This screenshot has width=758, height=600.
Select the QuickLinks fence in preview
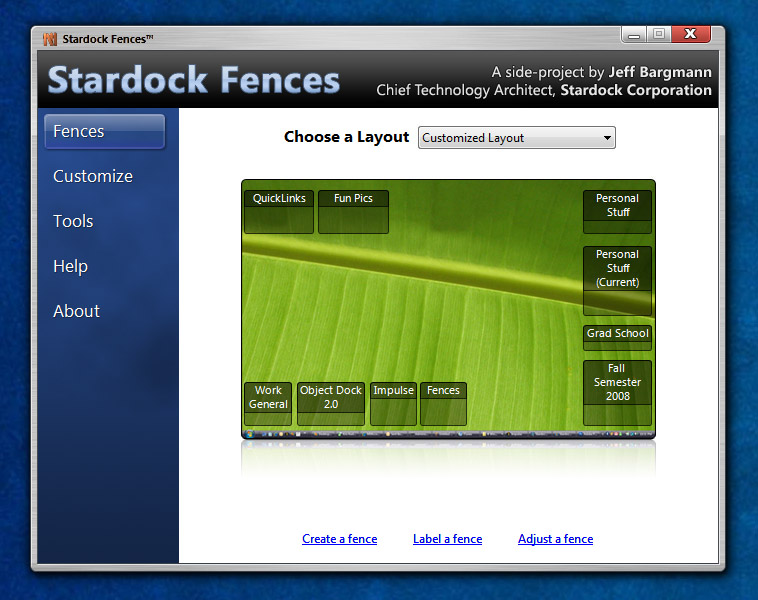coord(279,212)
